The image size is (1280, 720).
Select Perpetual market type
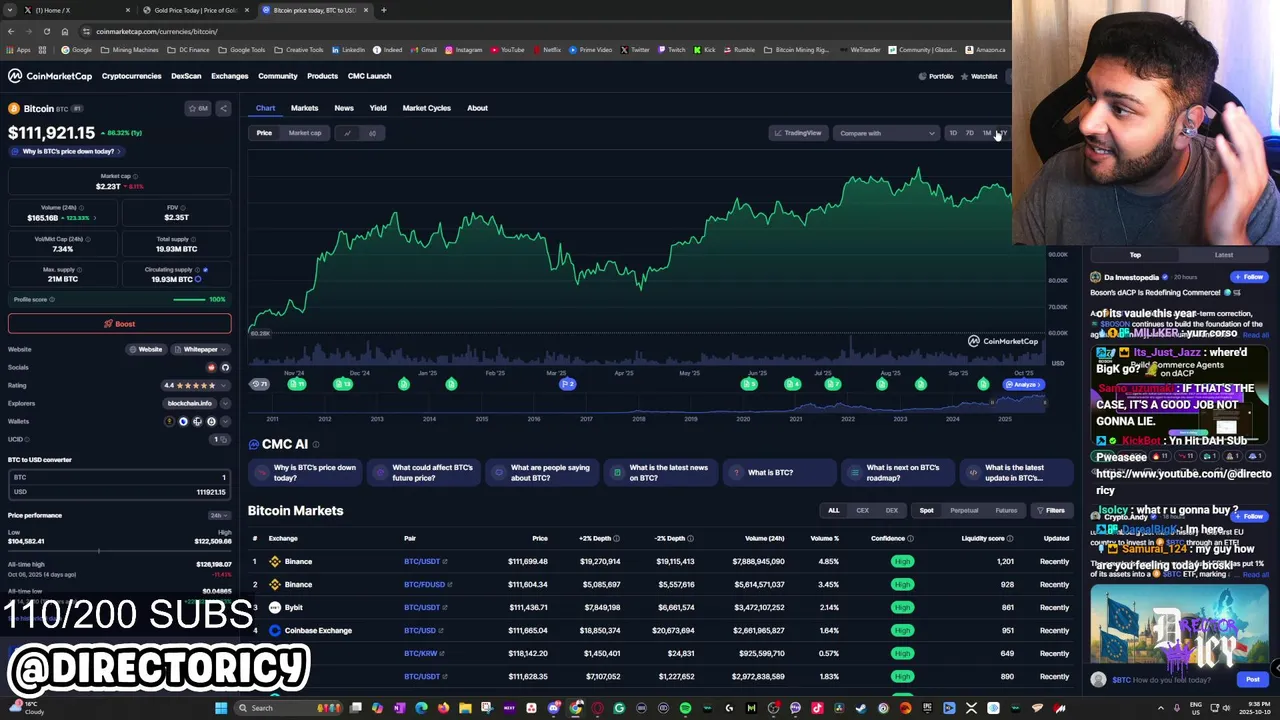tap(964, 511)
